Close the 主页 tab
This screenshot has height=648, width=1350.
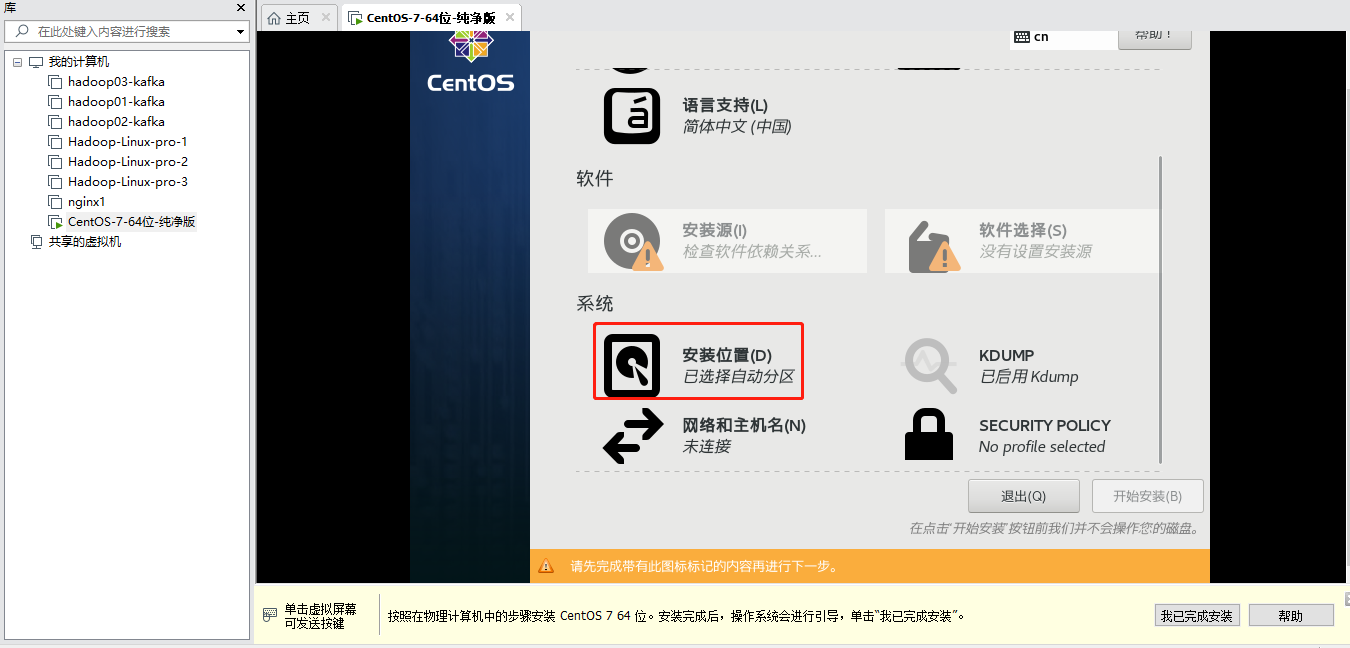[326, 18]
